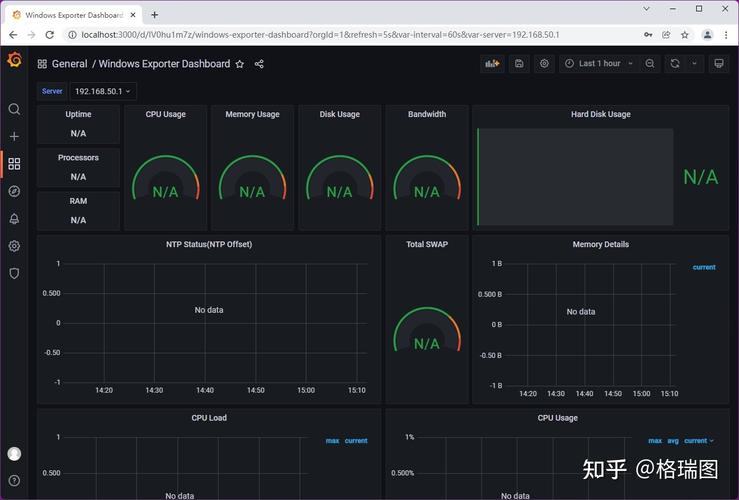This screenshot has width=739, height=500.
Task: Click the RAM panel title
Action: point(78,201)
